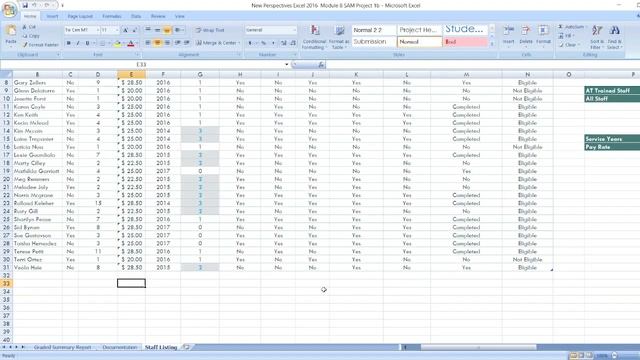Activate the Format Painter brush

[41, 45]
